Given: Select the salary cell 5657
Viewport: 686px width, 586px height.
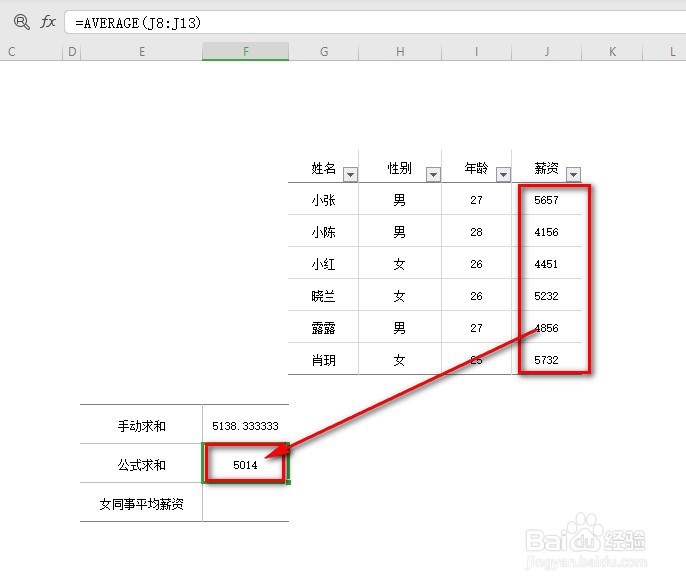Looking at the screenshot, I should (x=546, y=200).
